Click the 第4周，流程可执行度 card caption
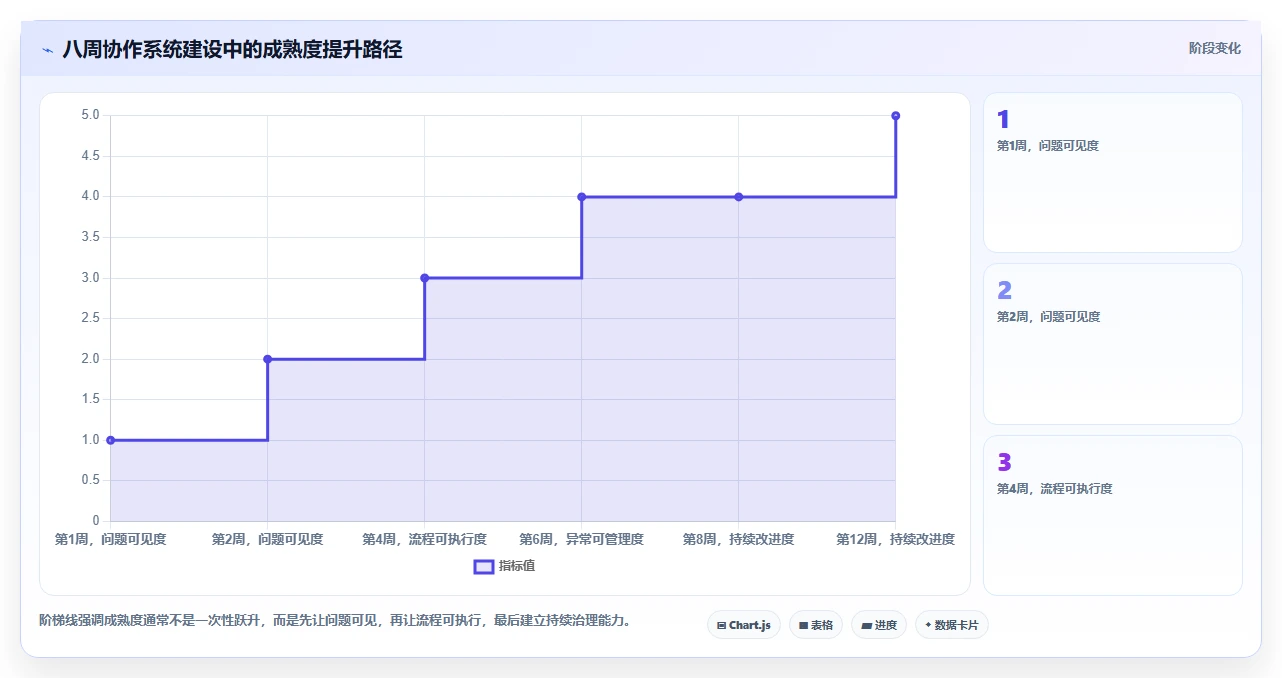This screenshot has width=1282, height=678. tap(1054, 489)
